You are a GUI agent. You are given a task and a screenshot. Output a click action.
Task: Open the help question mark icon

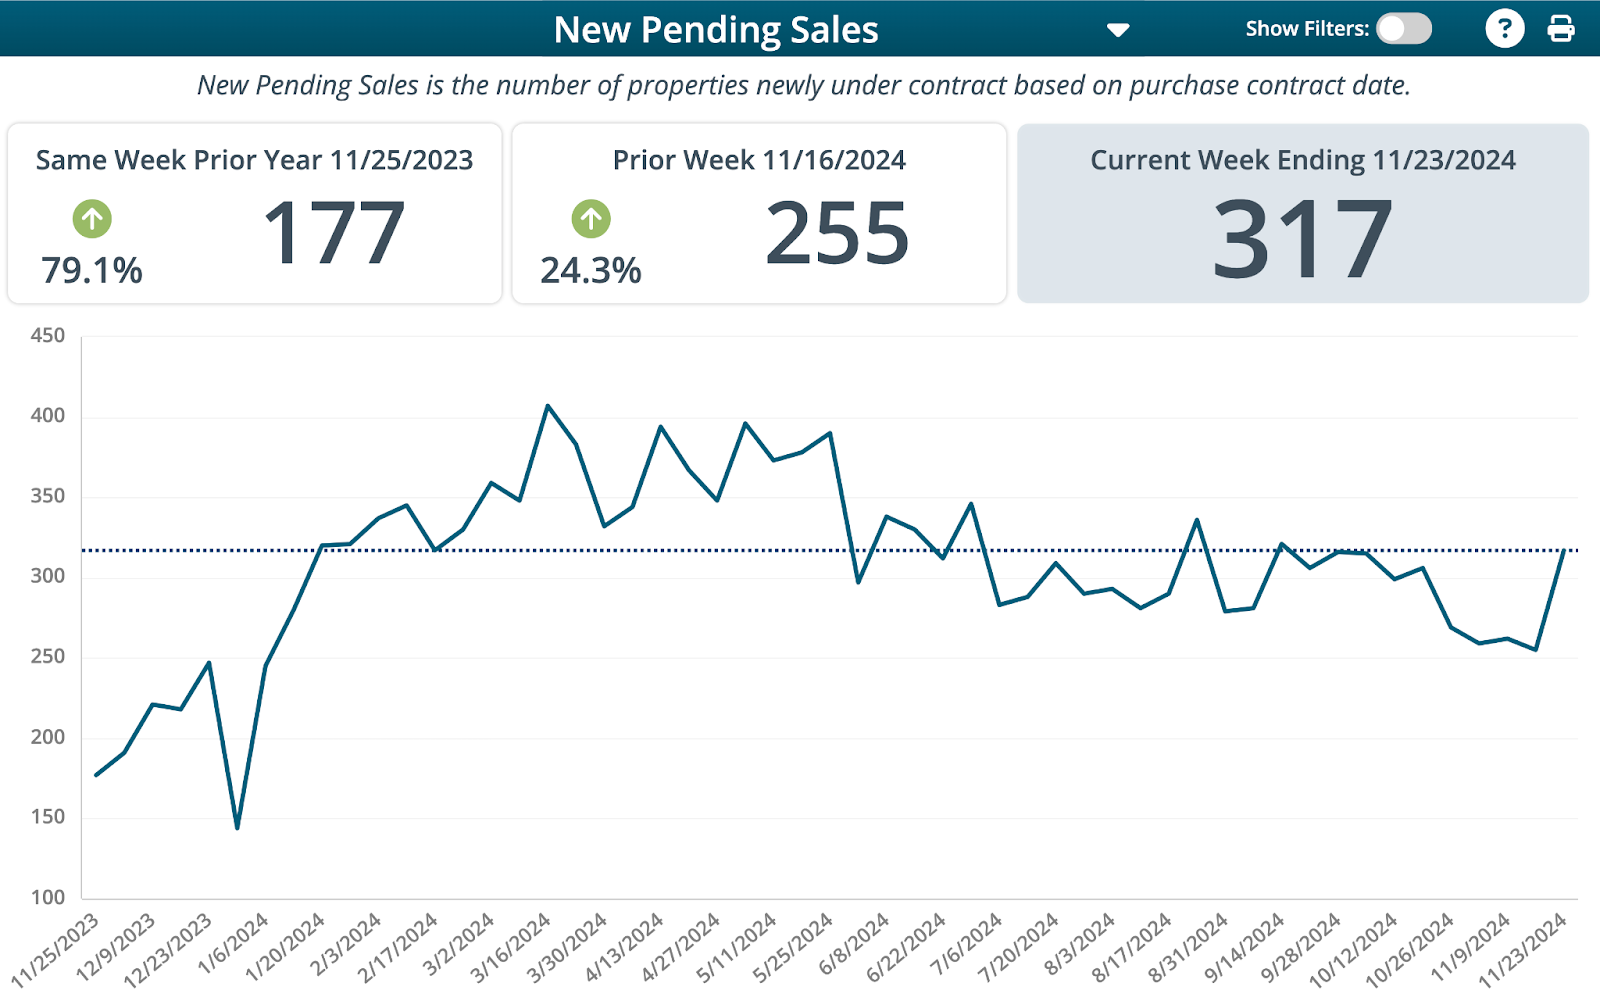click(1504, 28)
